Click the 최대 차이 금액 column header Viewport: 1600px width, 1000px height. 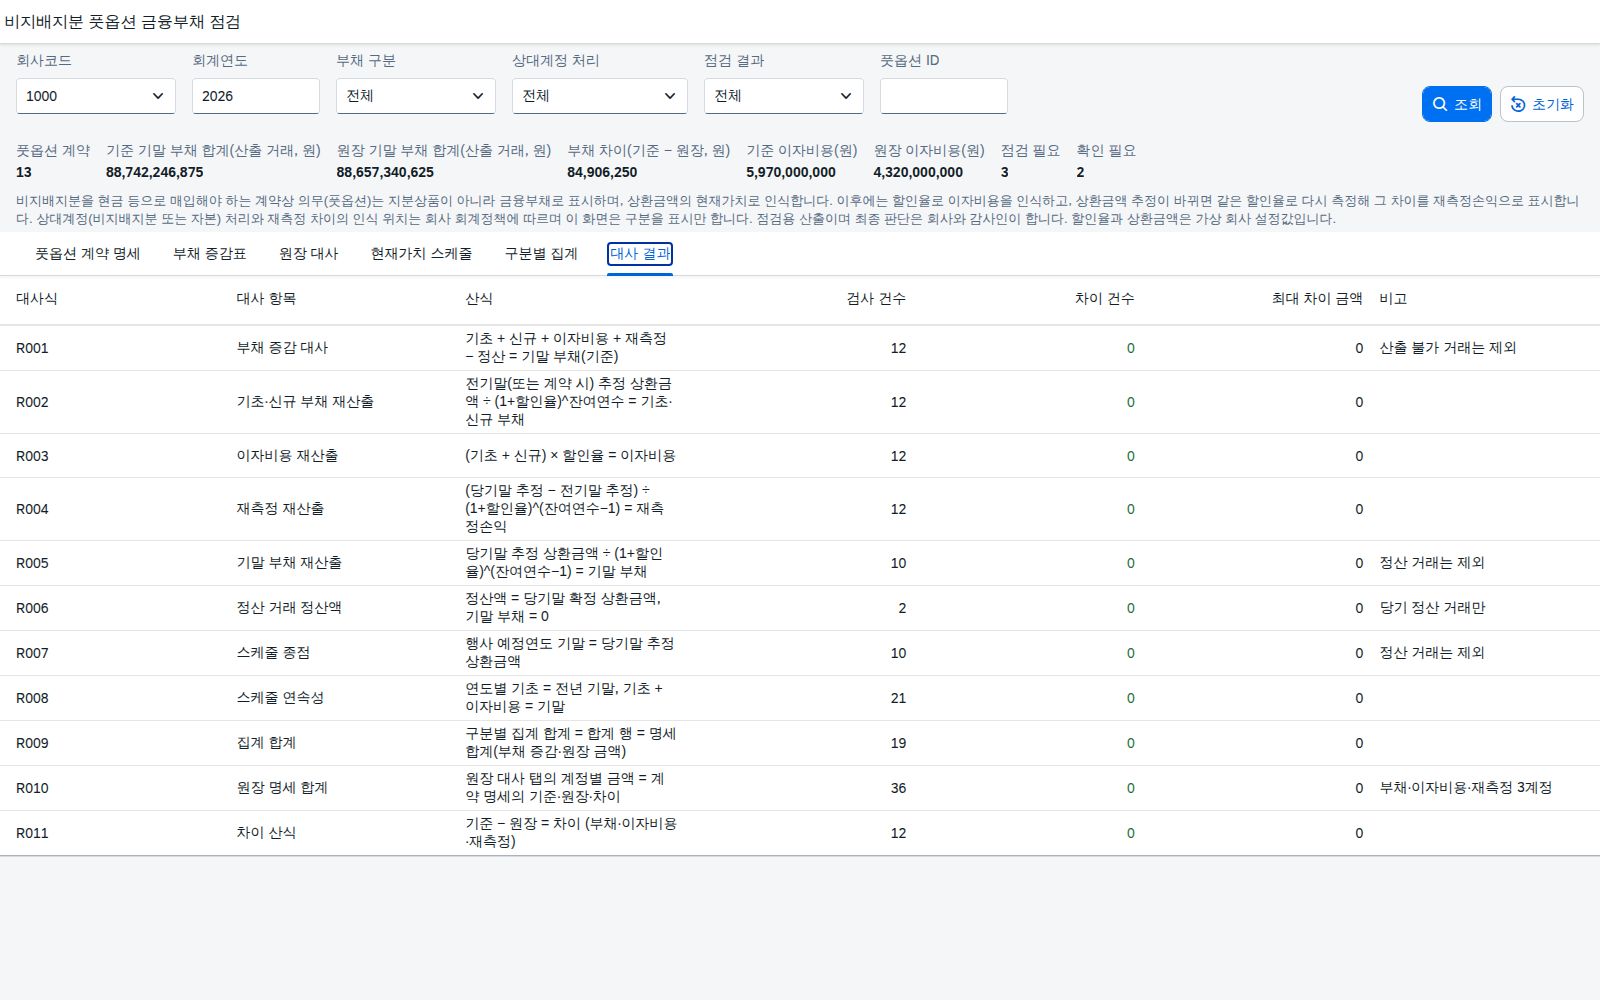coord(1317,299)
